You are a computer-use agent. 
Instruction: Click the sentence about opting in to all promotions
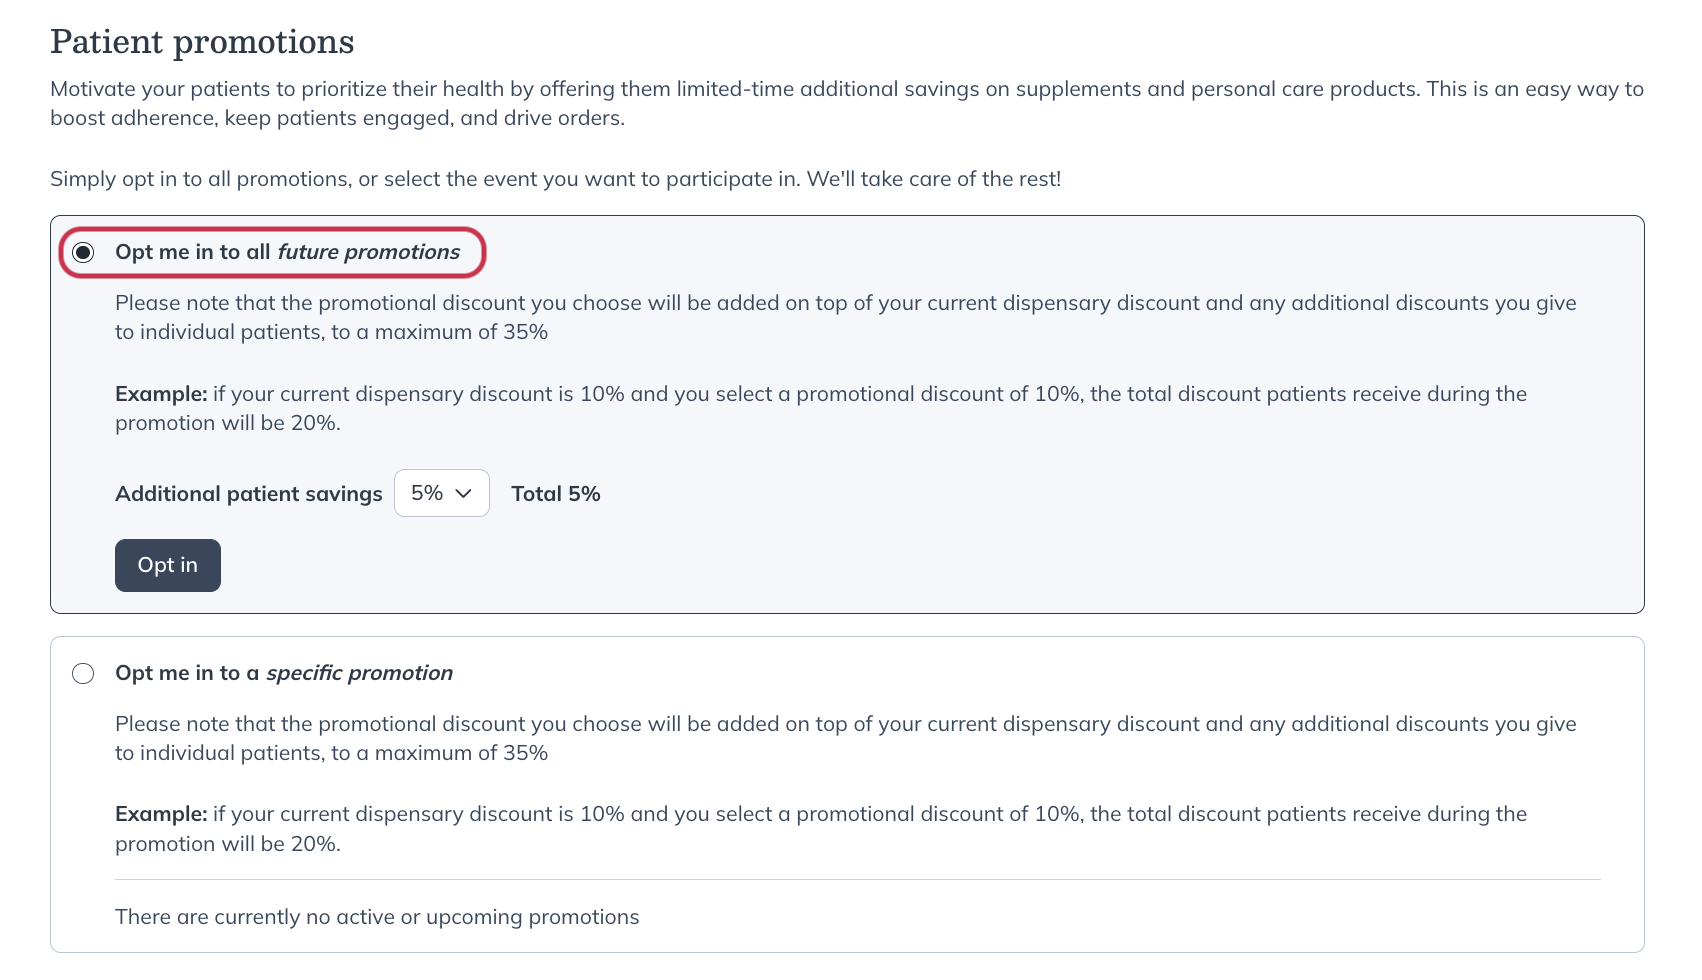[555, 179]
